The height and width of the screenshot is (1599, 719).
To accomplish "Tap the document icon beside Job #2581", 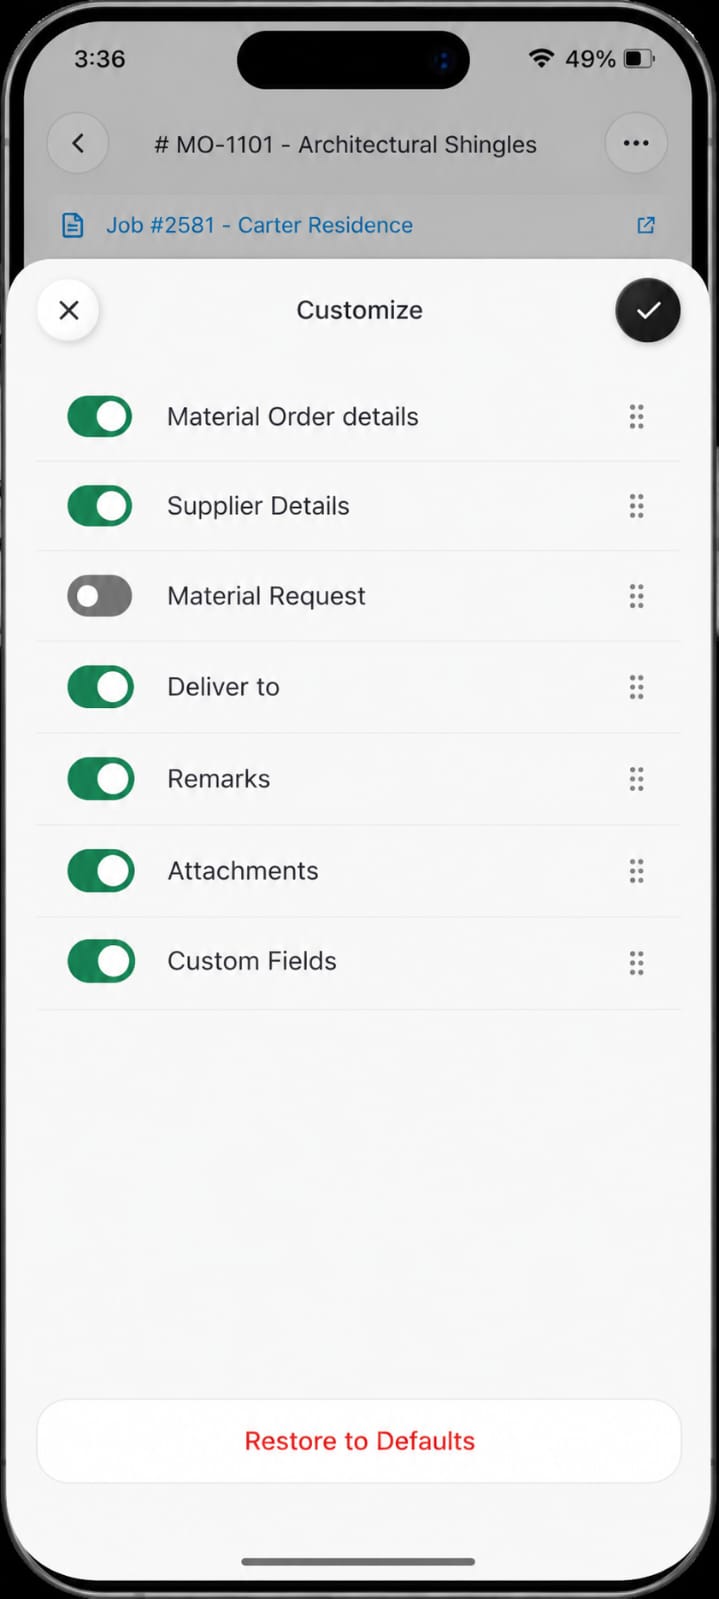I will [73, 225].
